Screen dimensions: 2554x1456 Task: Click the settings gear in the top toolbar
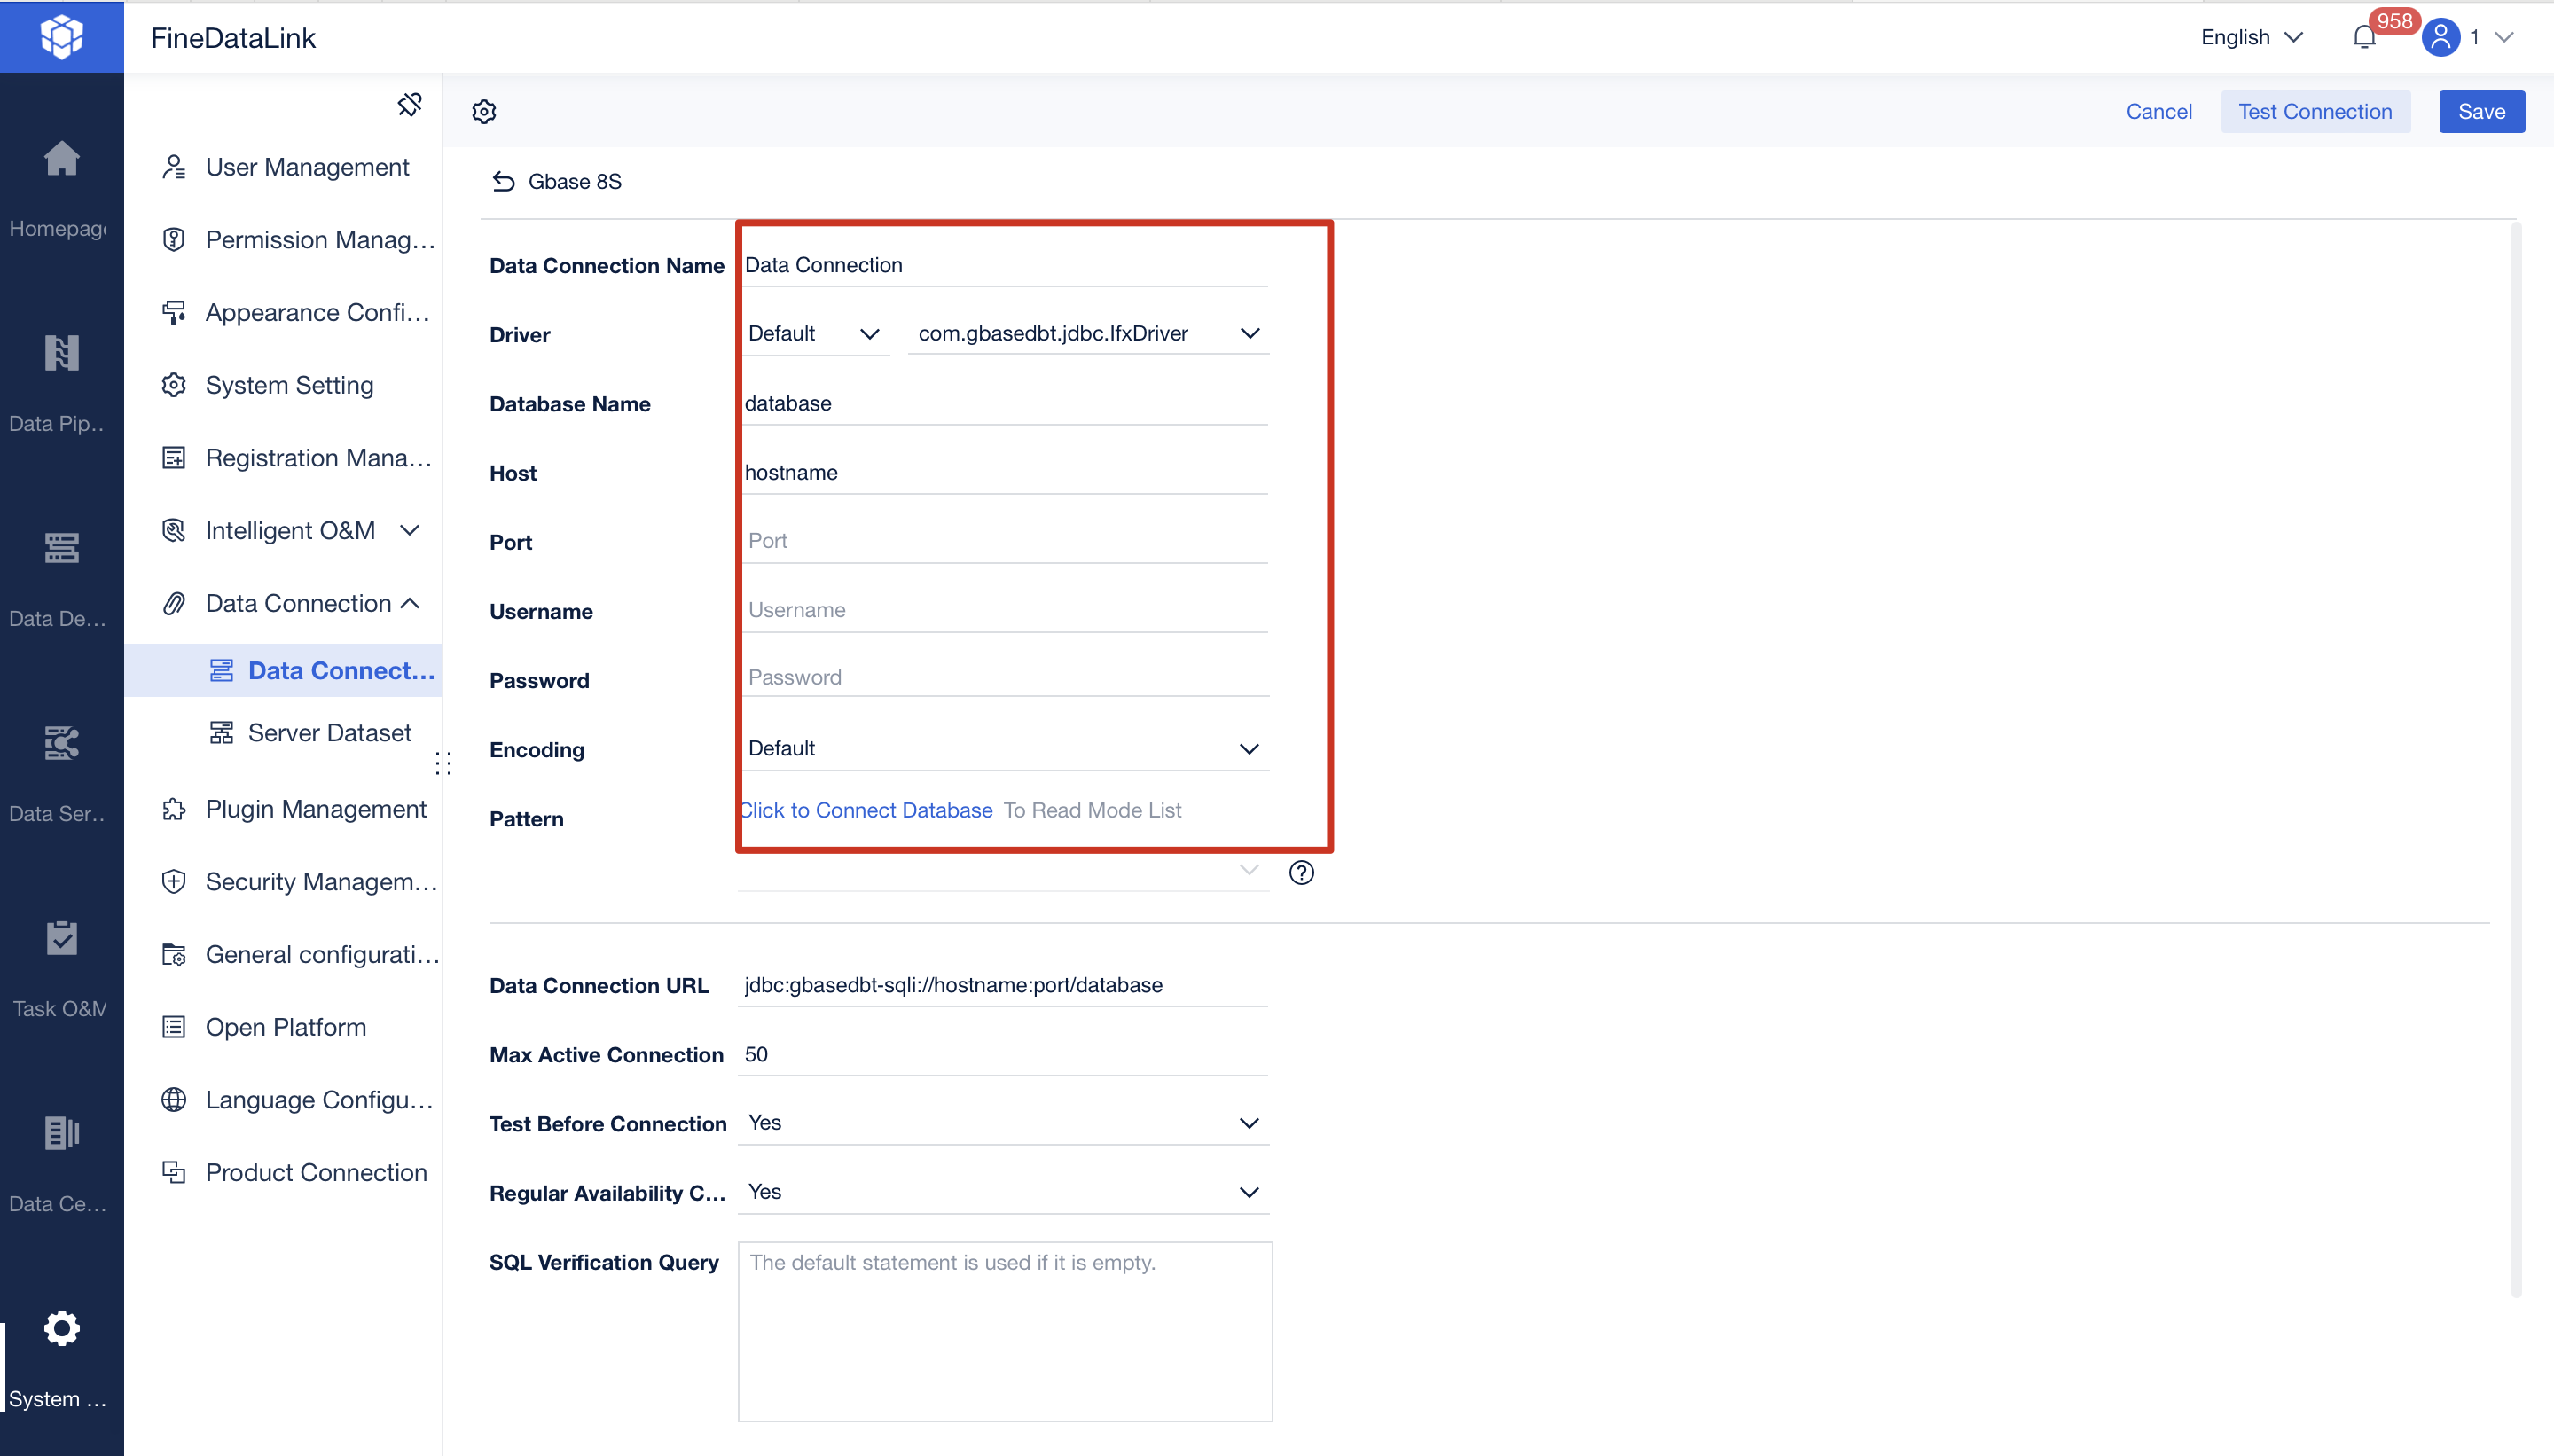[484, 111]
